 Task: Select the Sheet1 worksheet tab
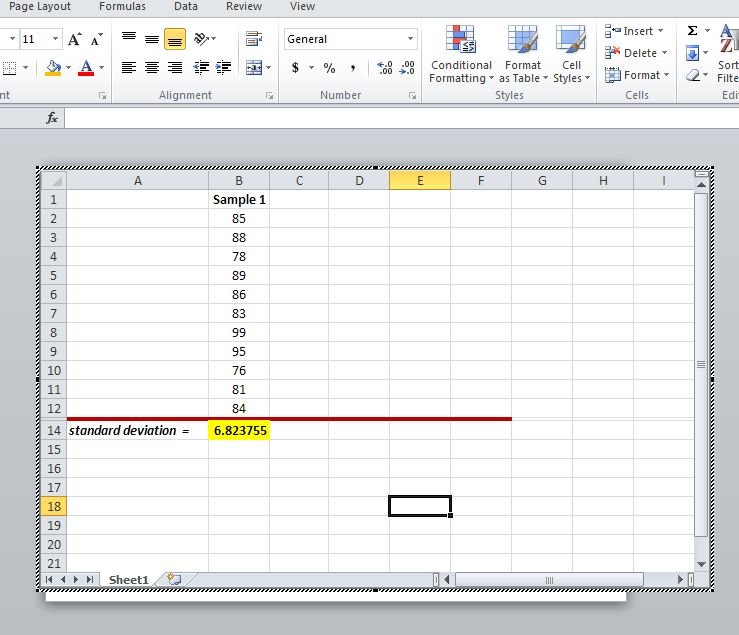tap(128, 579)
